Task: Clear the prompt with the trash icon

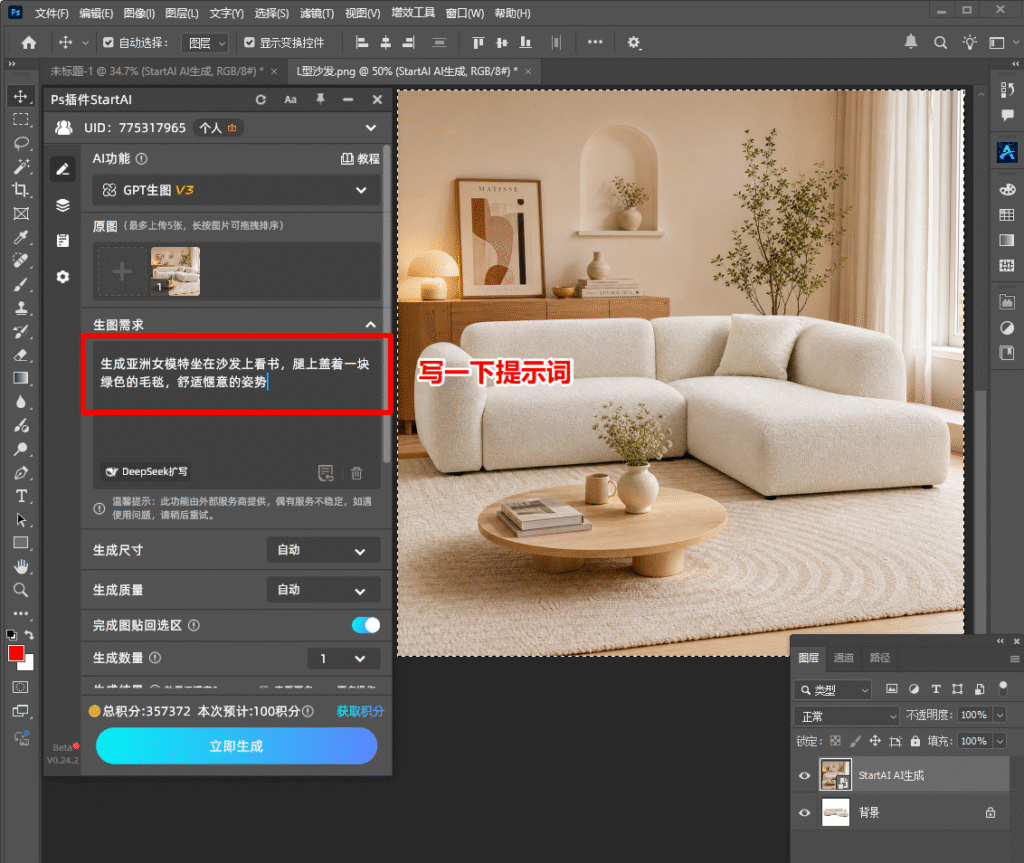Action: click(x=357, y=473)
